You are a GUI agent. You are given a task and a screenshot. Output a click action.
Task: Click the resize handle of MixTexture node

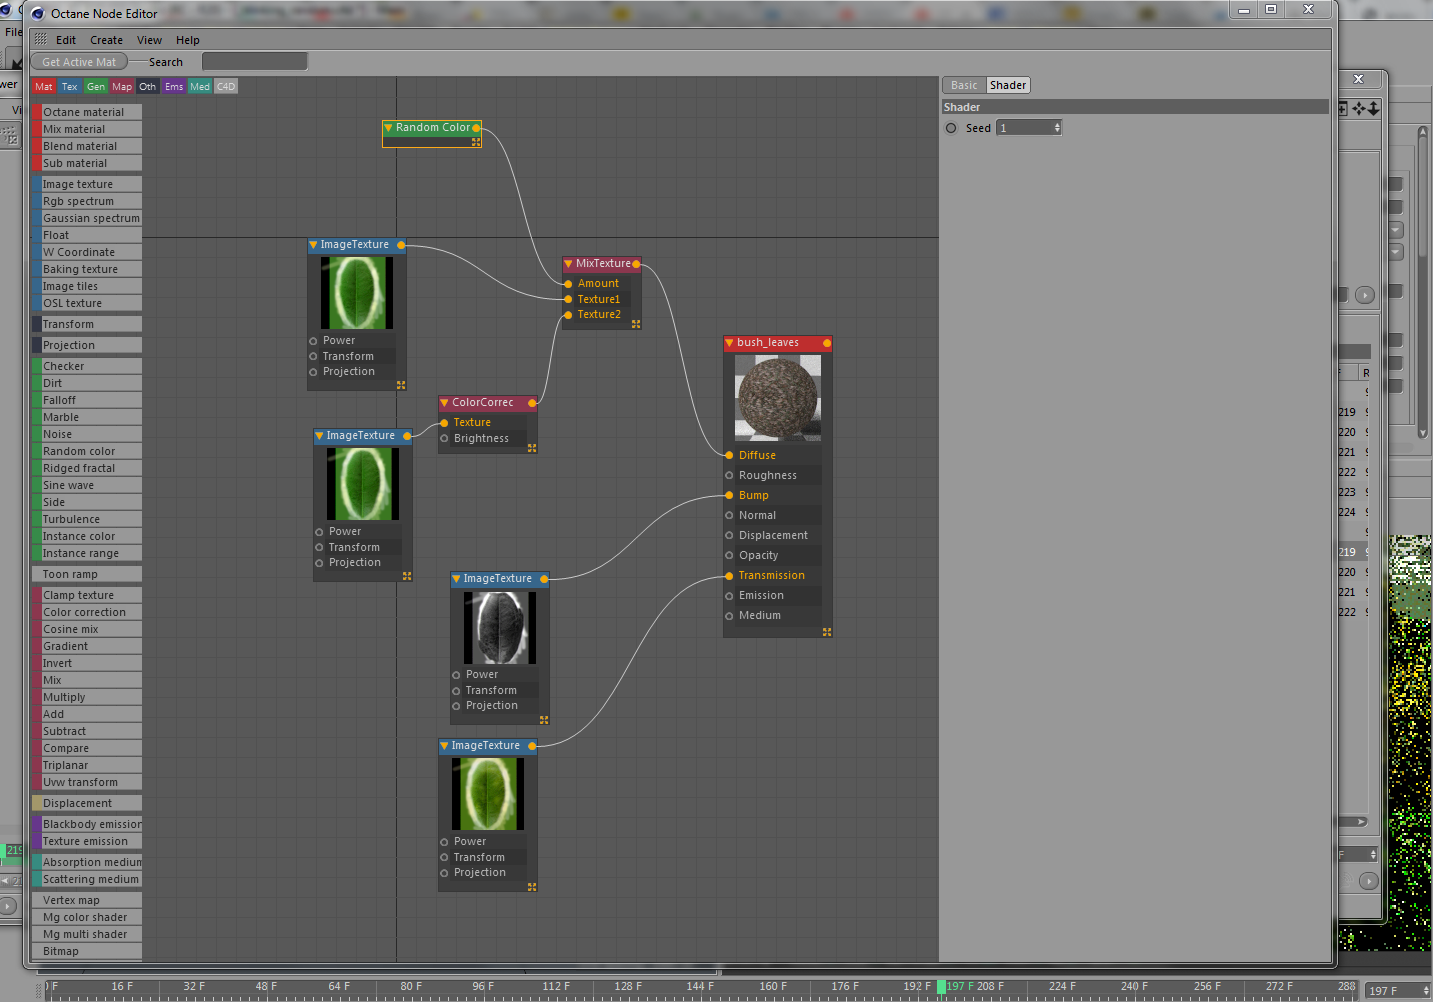pyautogui.click(x=636, y=324)
